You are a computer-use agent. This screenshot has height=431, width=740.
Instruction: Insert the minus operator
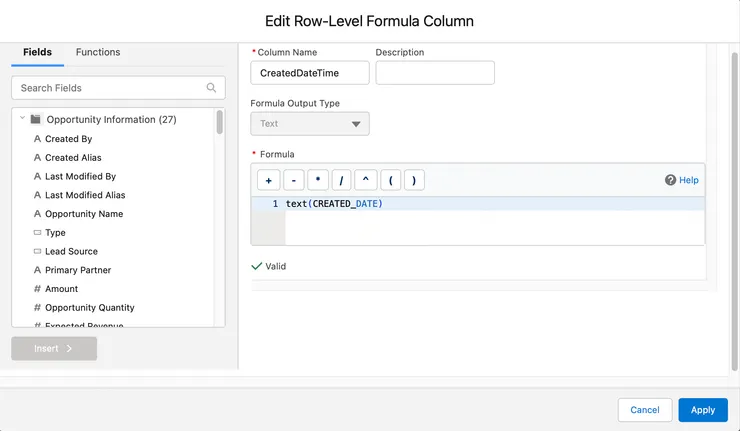pyautogui.click(x=294, y=180)
